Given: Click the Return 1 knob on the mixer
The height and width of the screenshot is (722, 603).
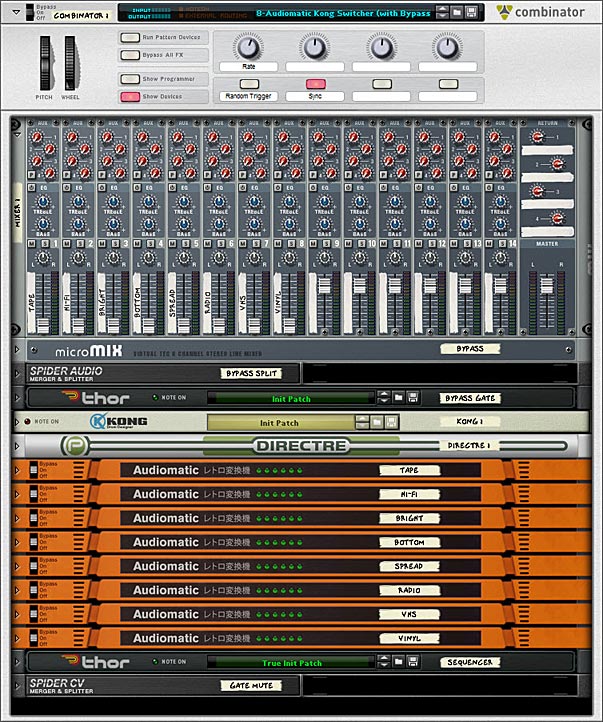Looking at the screenshot, I should 536,137.
